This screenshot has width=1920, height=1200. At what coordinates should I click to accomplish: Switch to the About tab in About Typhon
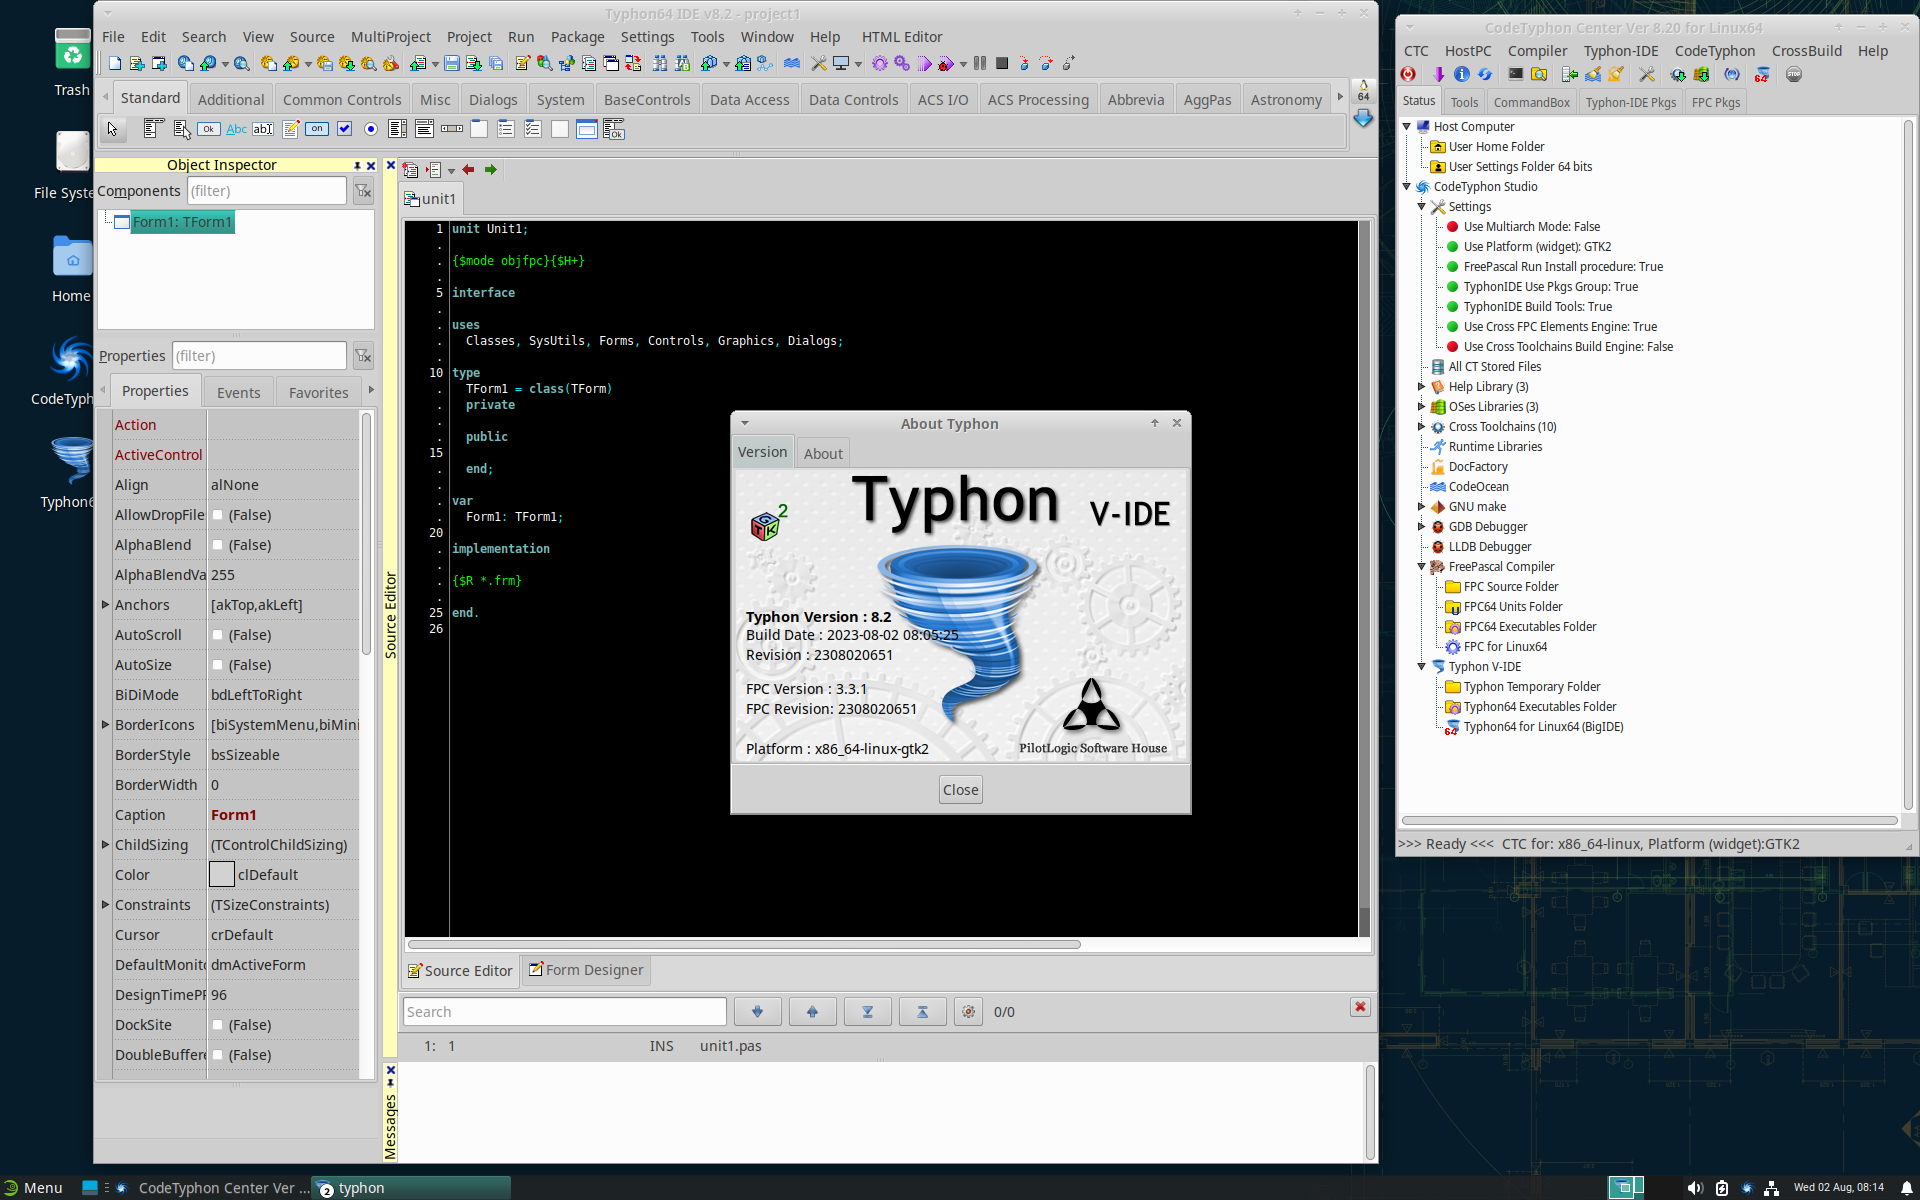coord(823,453)
